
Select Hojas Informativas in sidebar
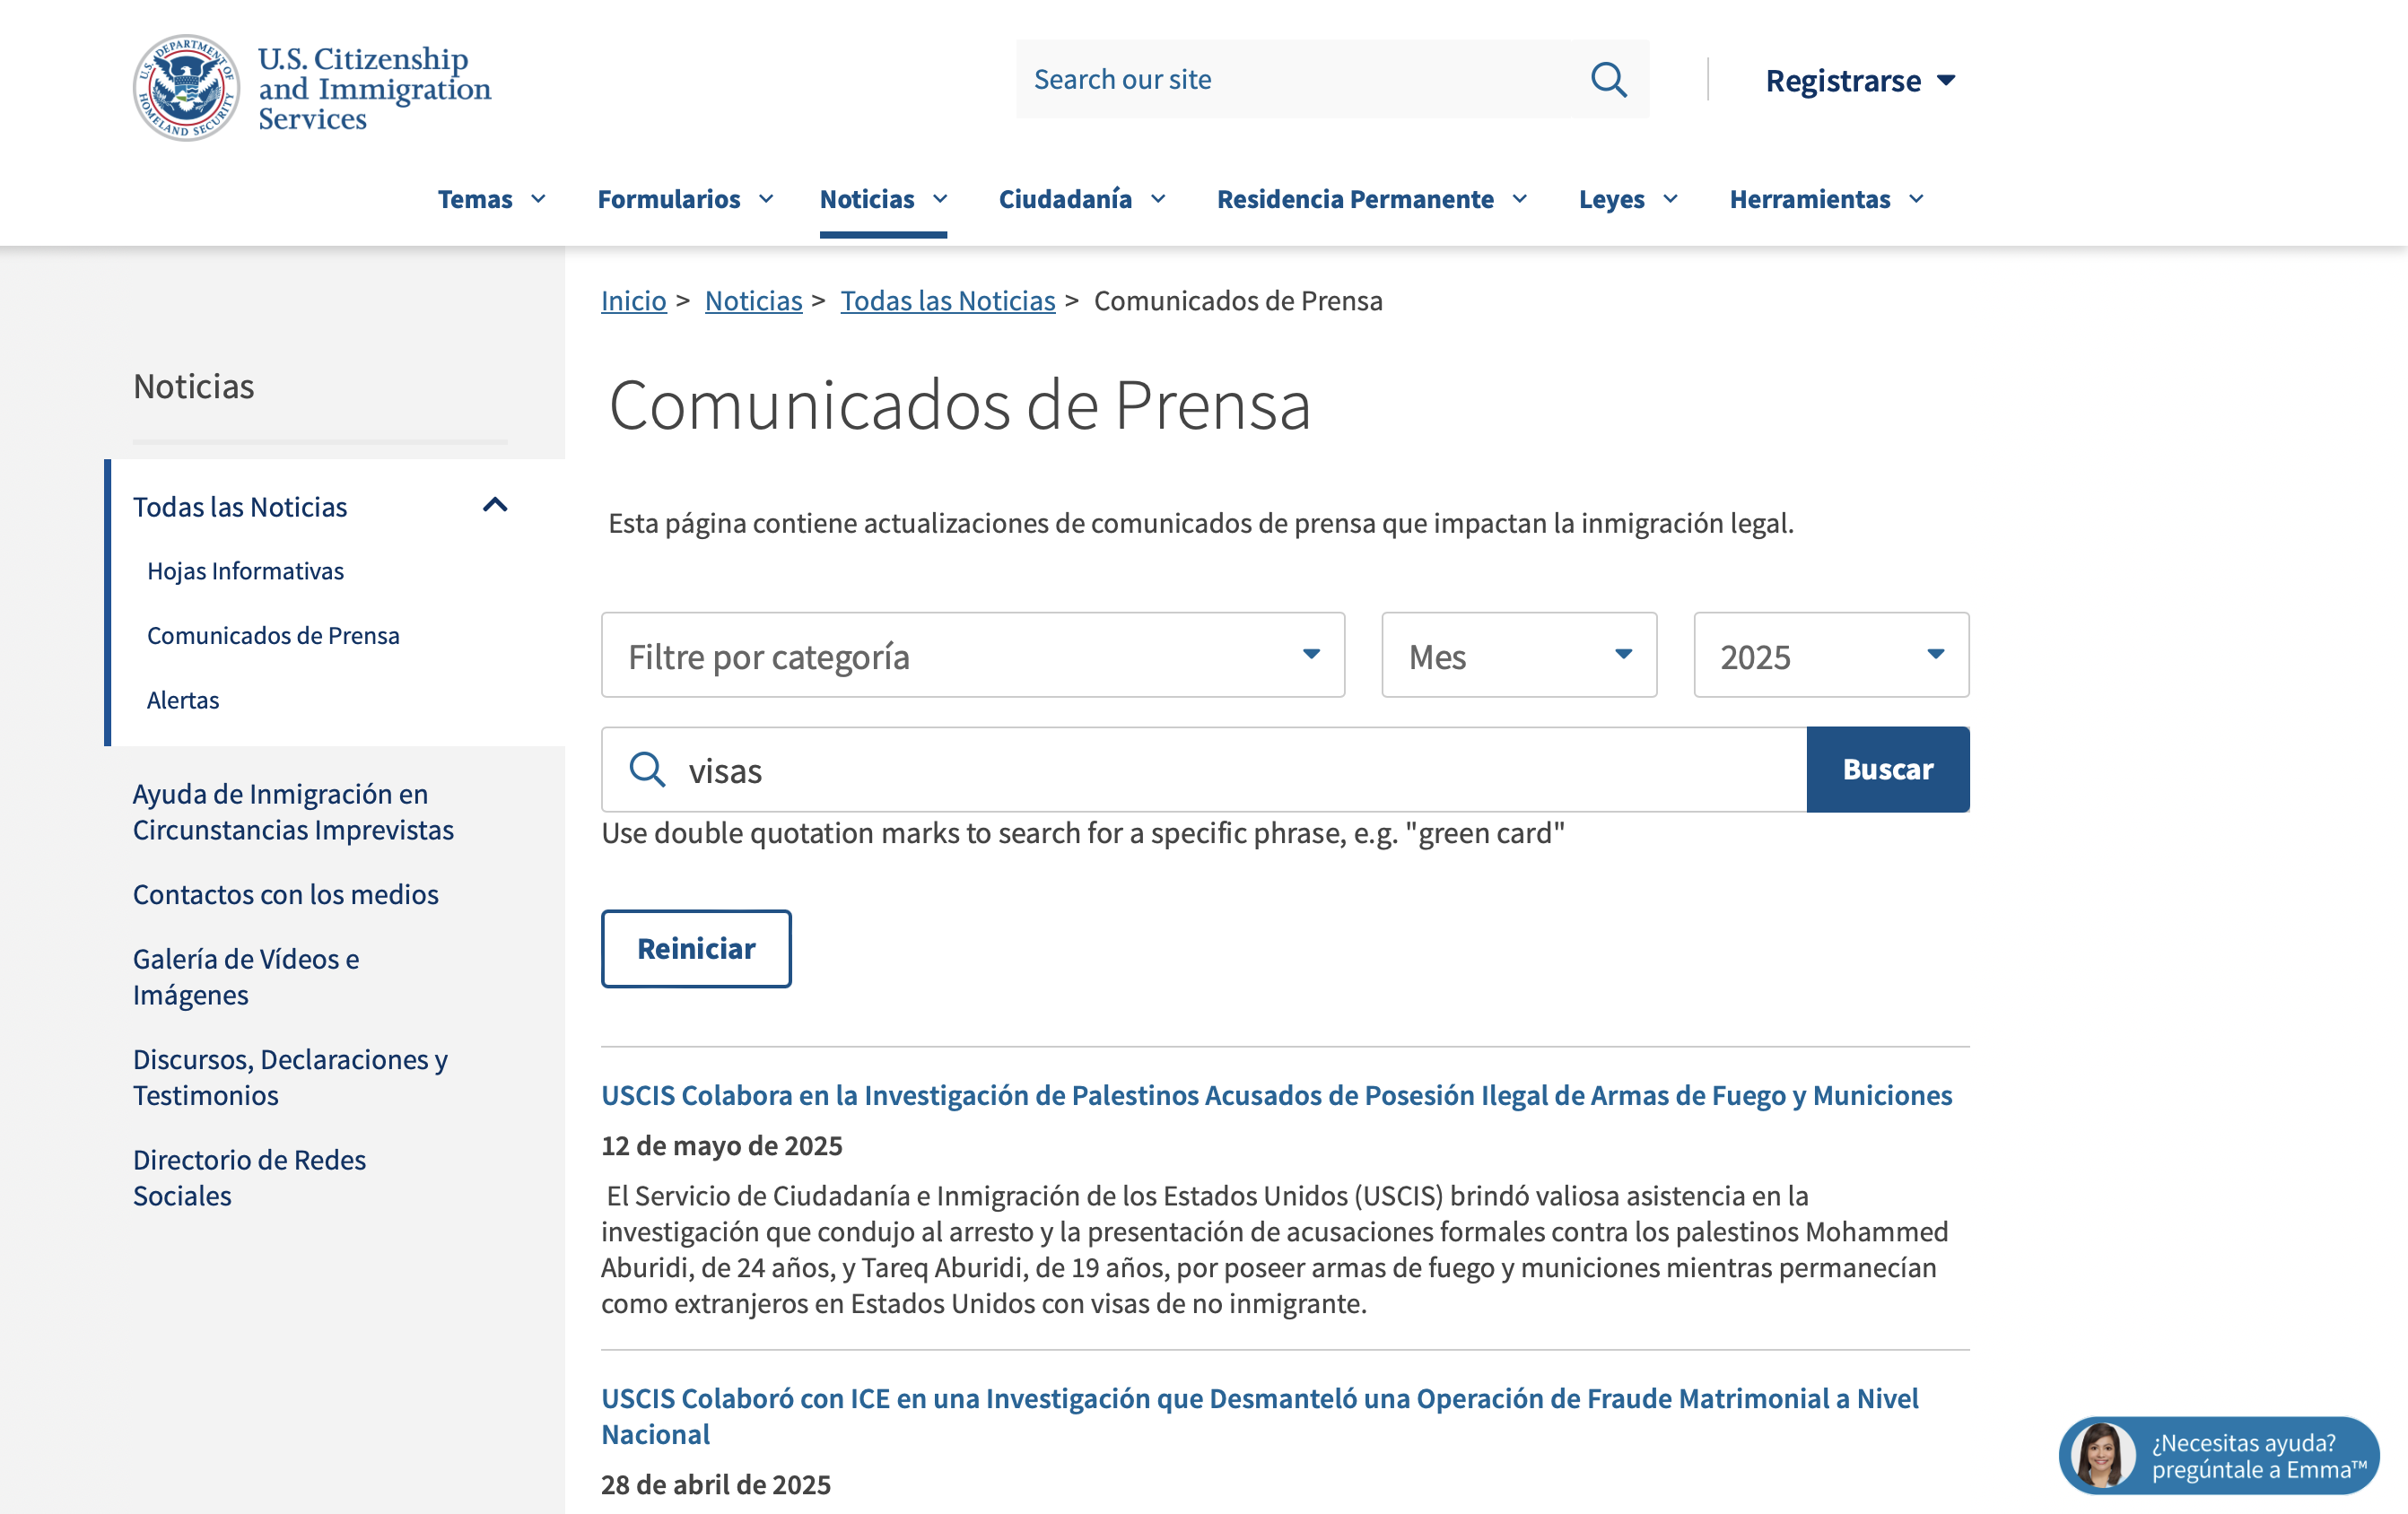tap(245, 571)
